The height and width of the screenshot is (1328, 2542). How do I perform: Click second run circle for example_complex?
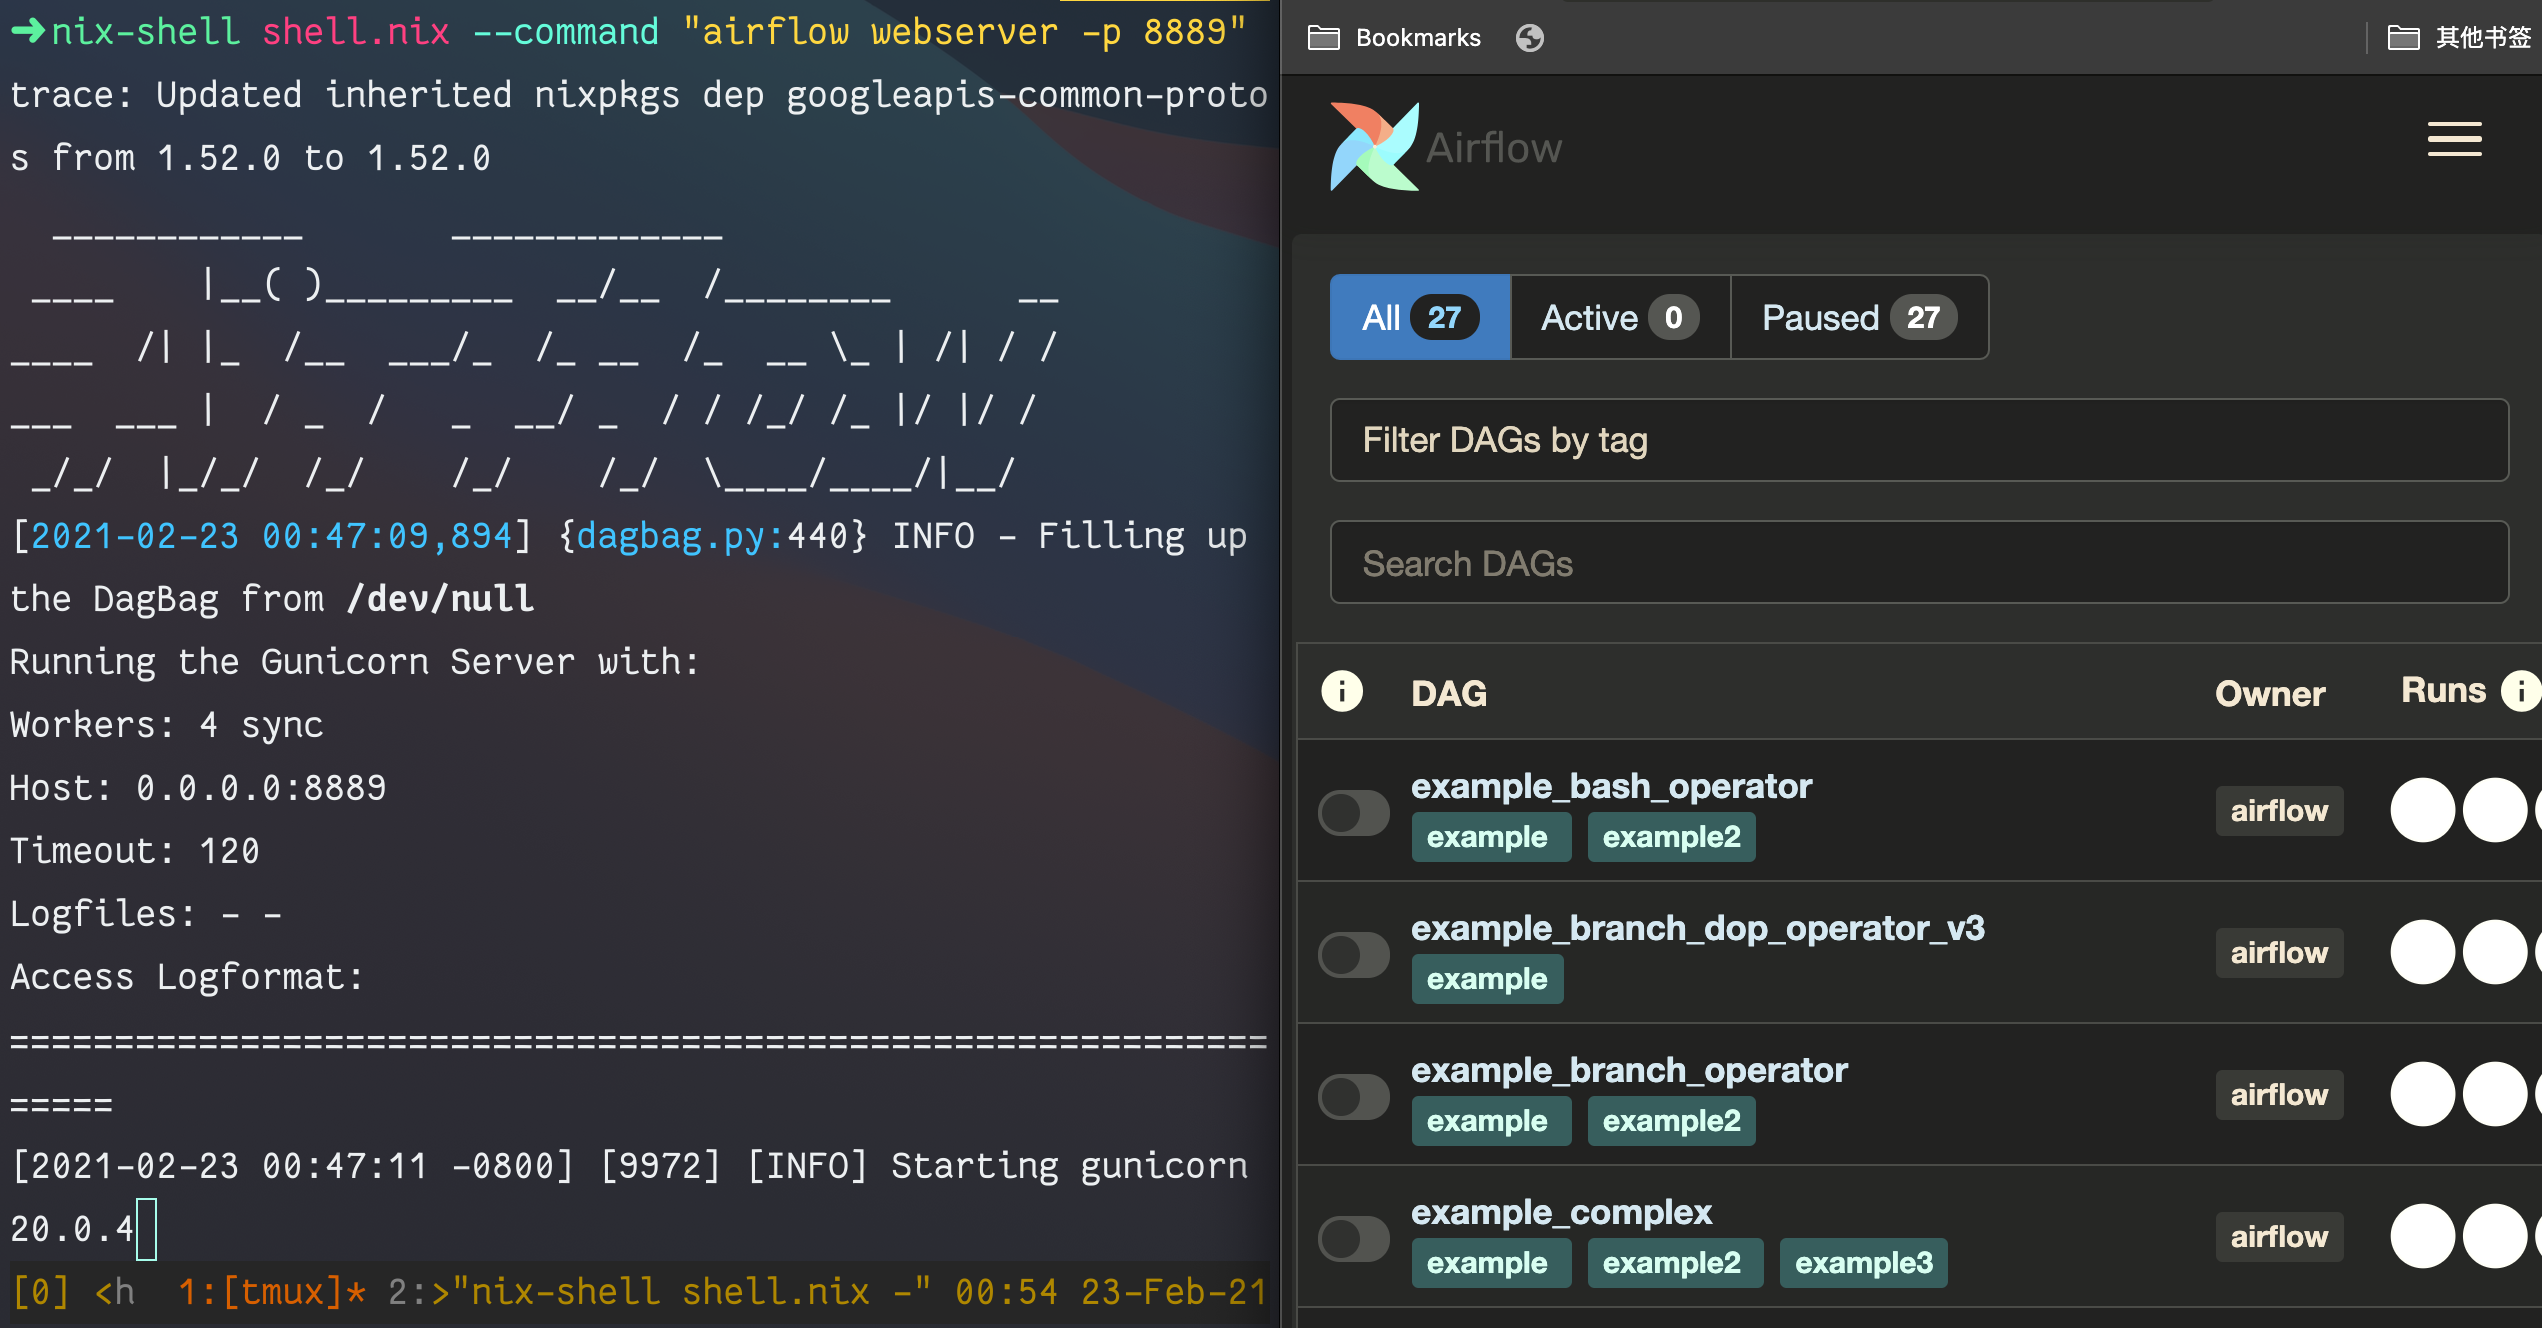click(x=2494, y=1236)
